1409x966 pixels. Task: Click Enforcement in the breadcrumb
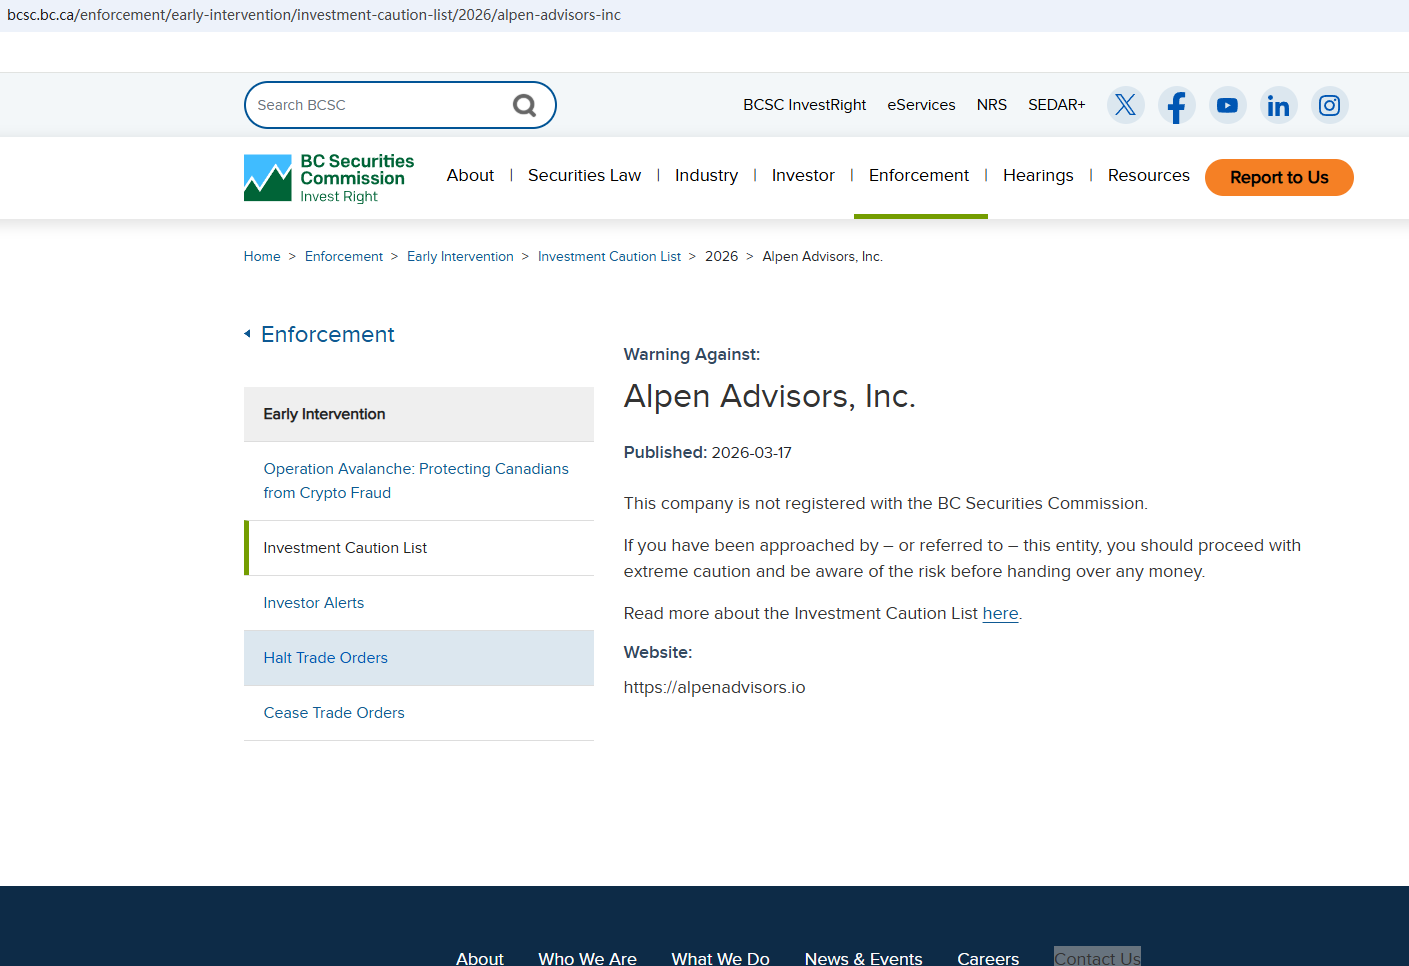(344, 257)
